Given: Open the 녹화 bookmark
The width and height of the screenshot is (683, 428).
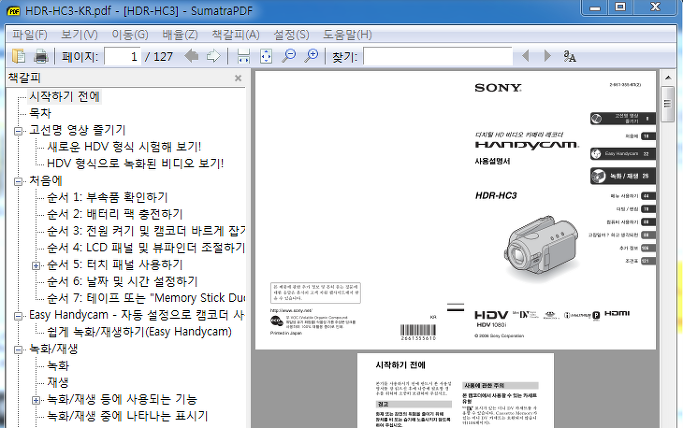Looking at the screenshot, I should click(x=58, y=366).
